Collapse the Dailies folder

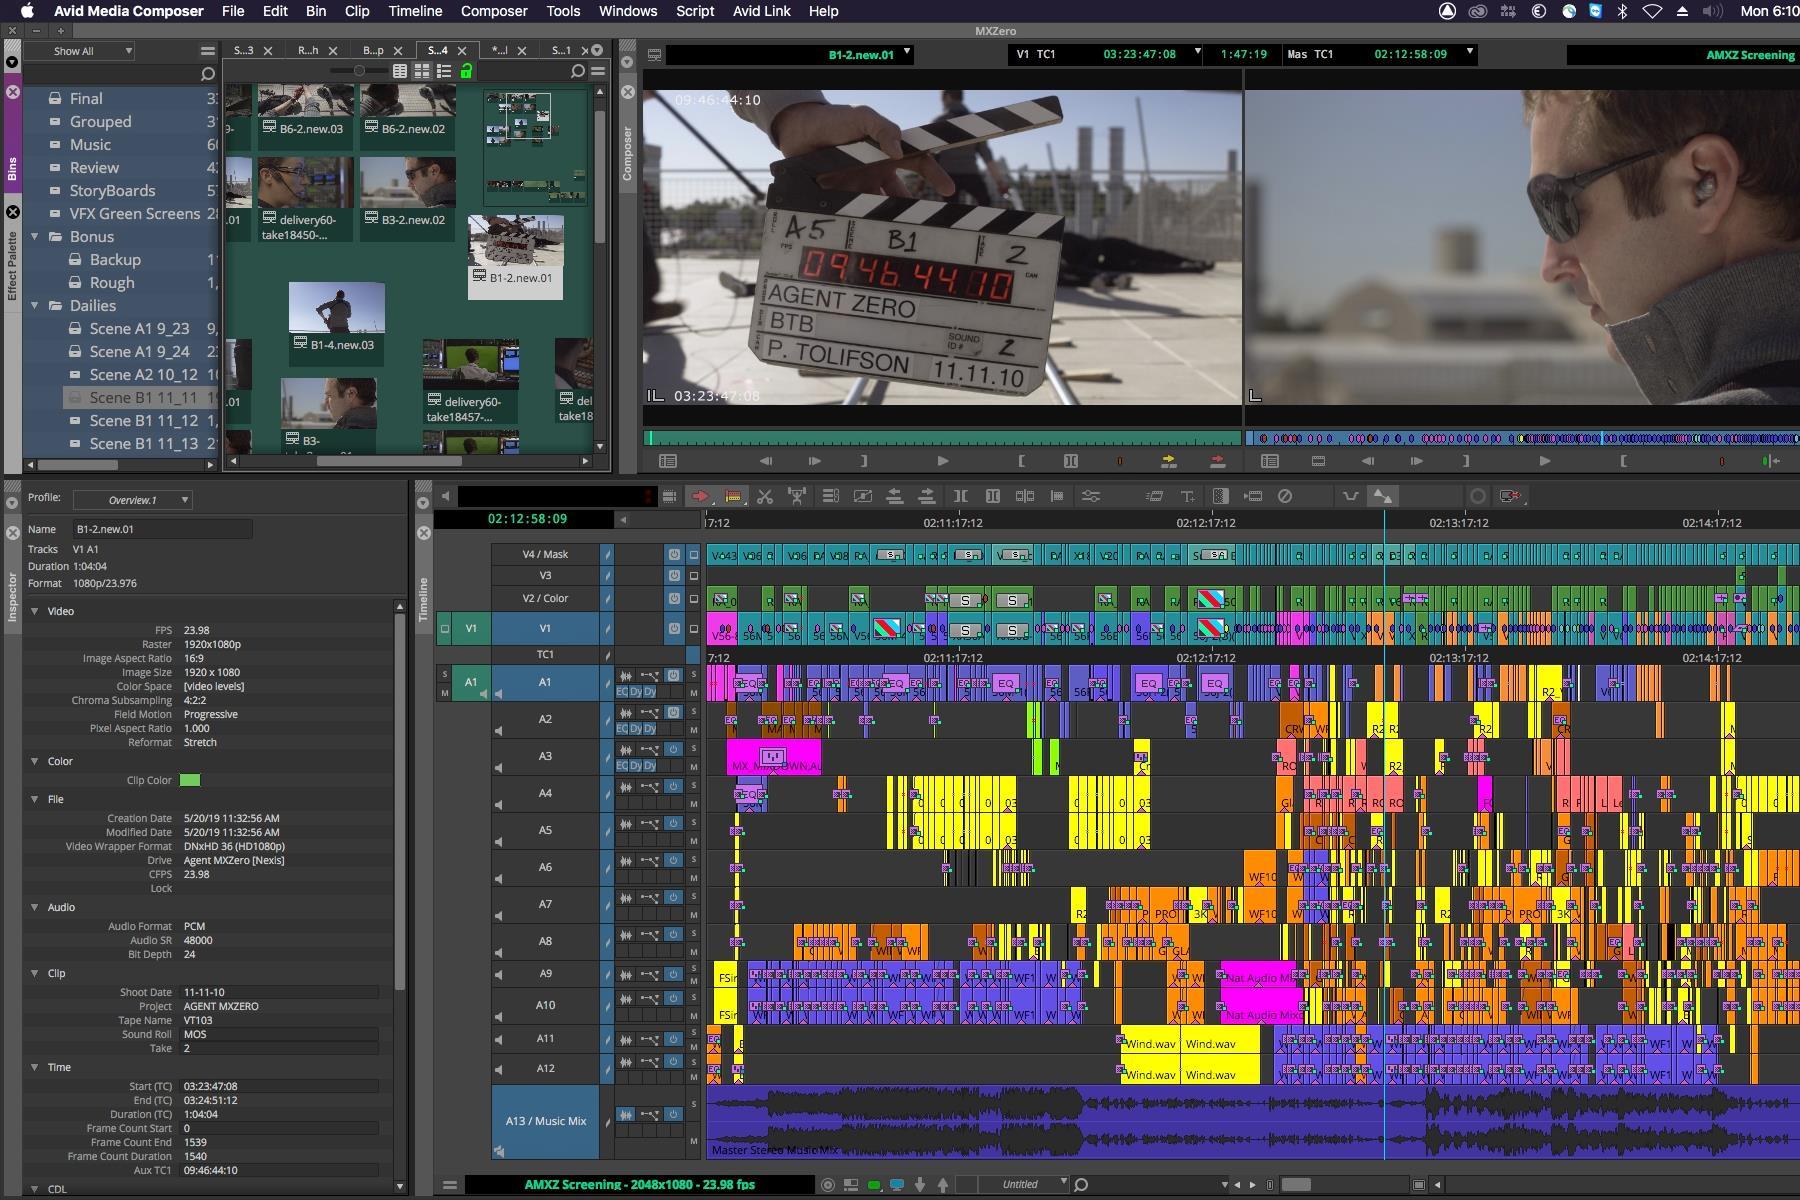[35, 306]
